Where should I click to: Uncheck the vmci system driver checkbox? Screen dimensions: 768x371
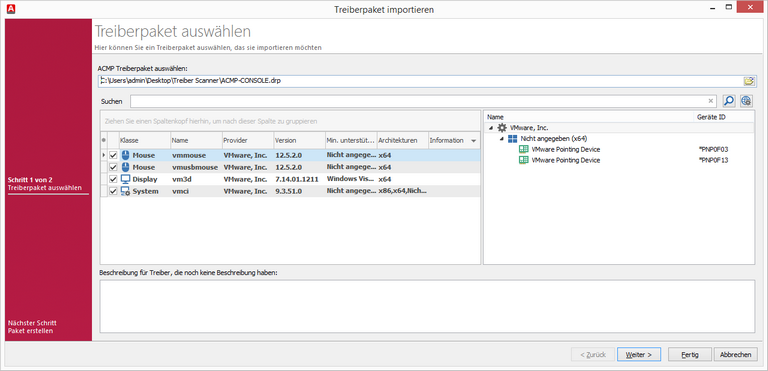click(x=113, y=191)
